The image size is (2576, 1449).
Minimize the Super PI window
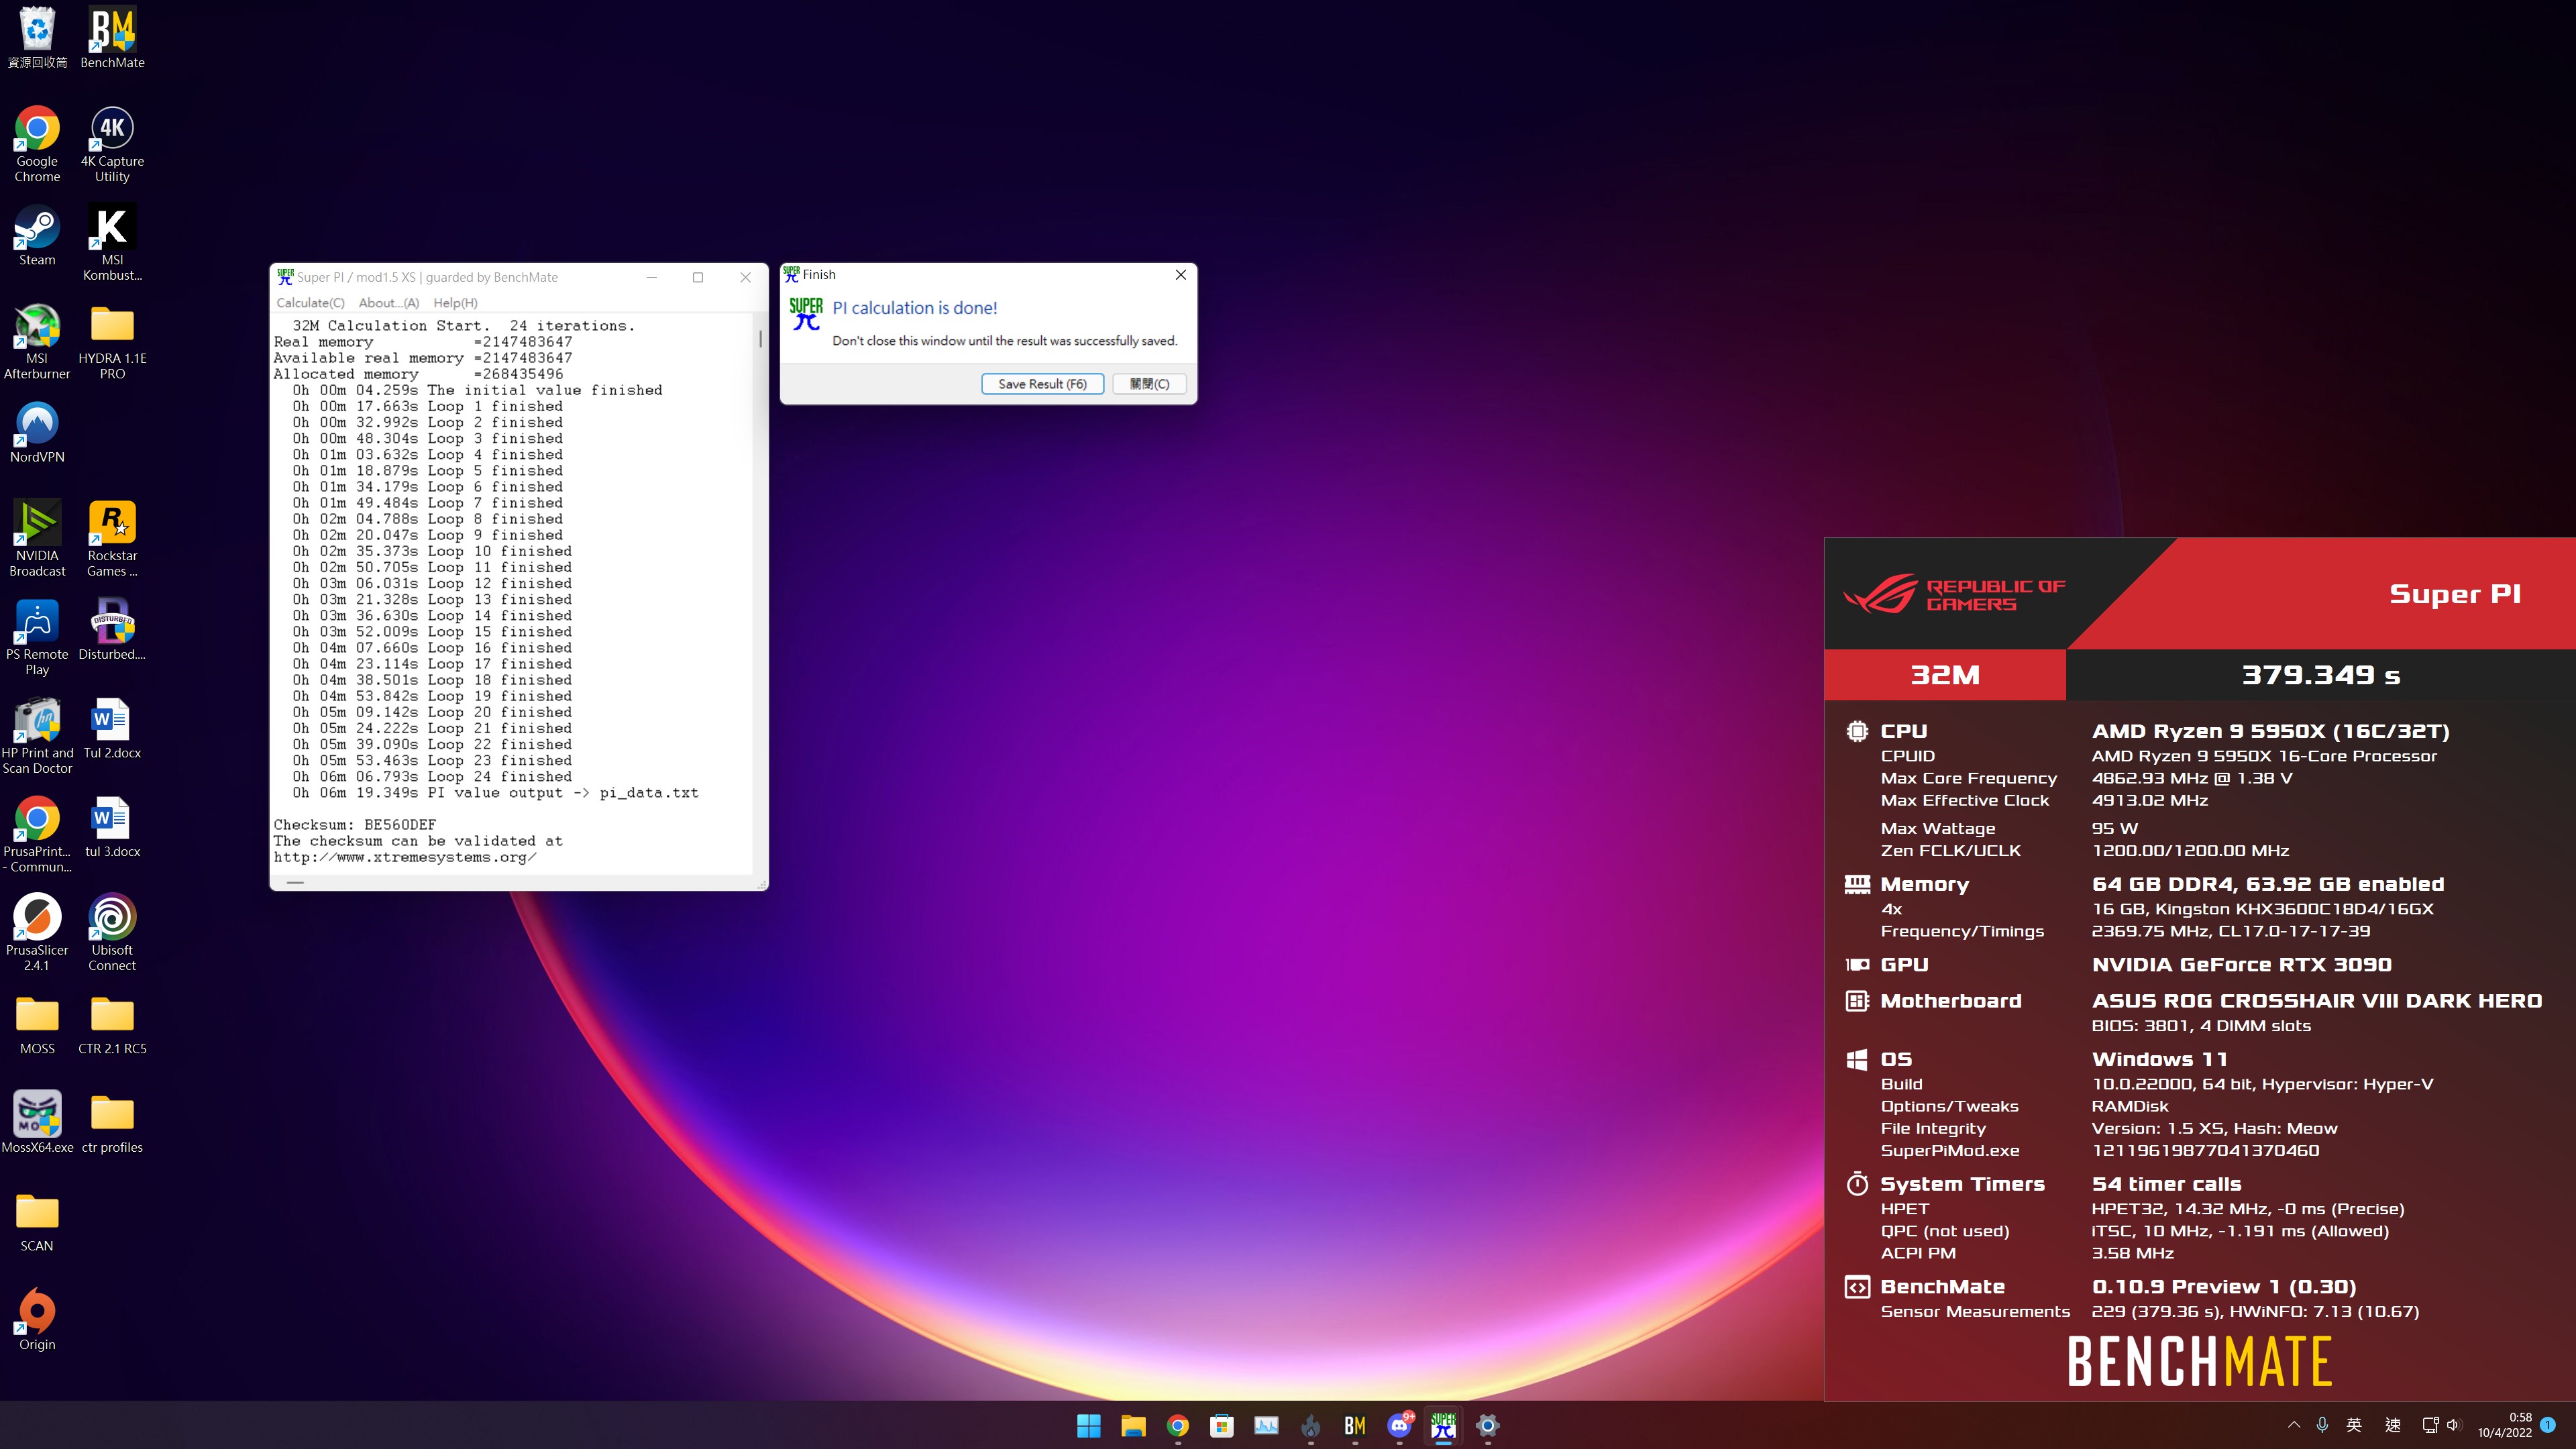(651, 277)
